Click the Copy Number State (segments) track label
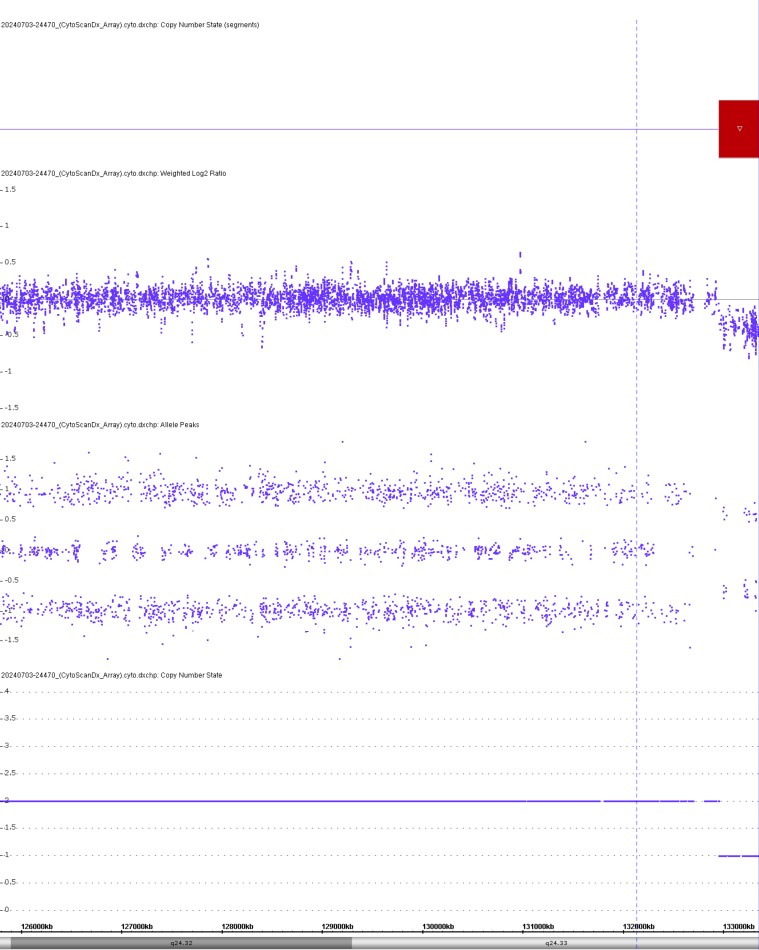This screenshot has height=950, width=759. [x=130, y=25]
